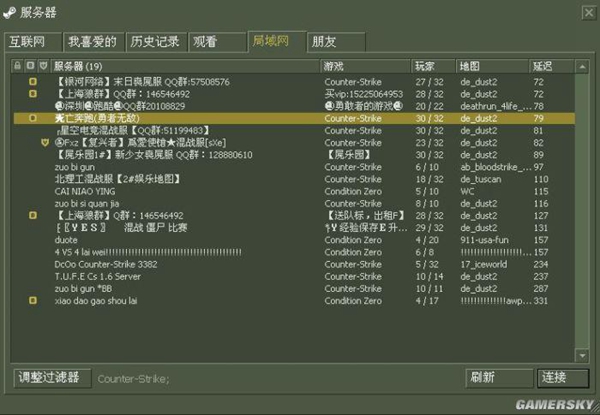Click the '4 / 17' players cell
The width and height of the screenshot is (600, 415).
coord(427,301)
